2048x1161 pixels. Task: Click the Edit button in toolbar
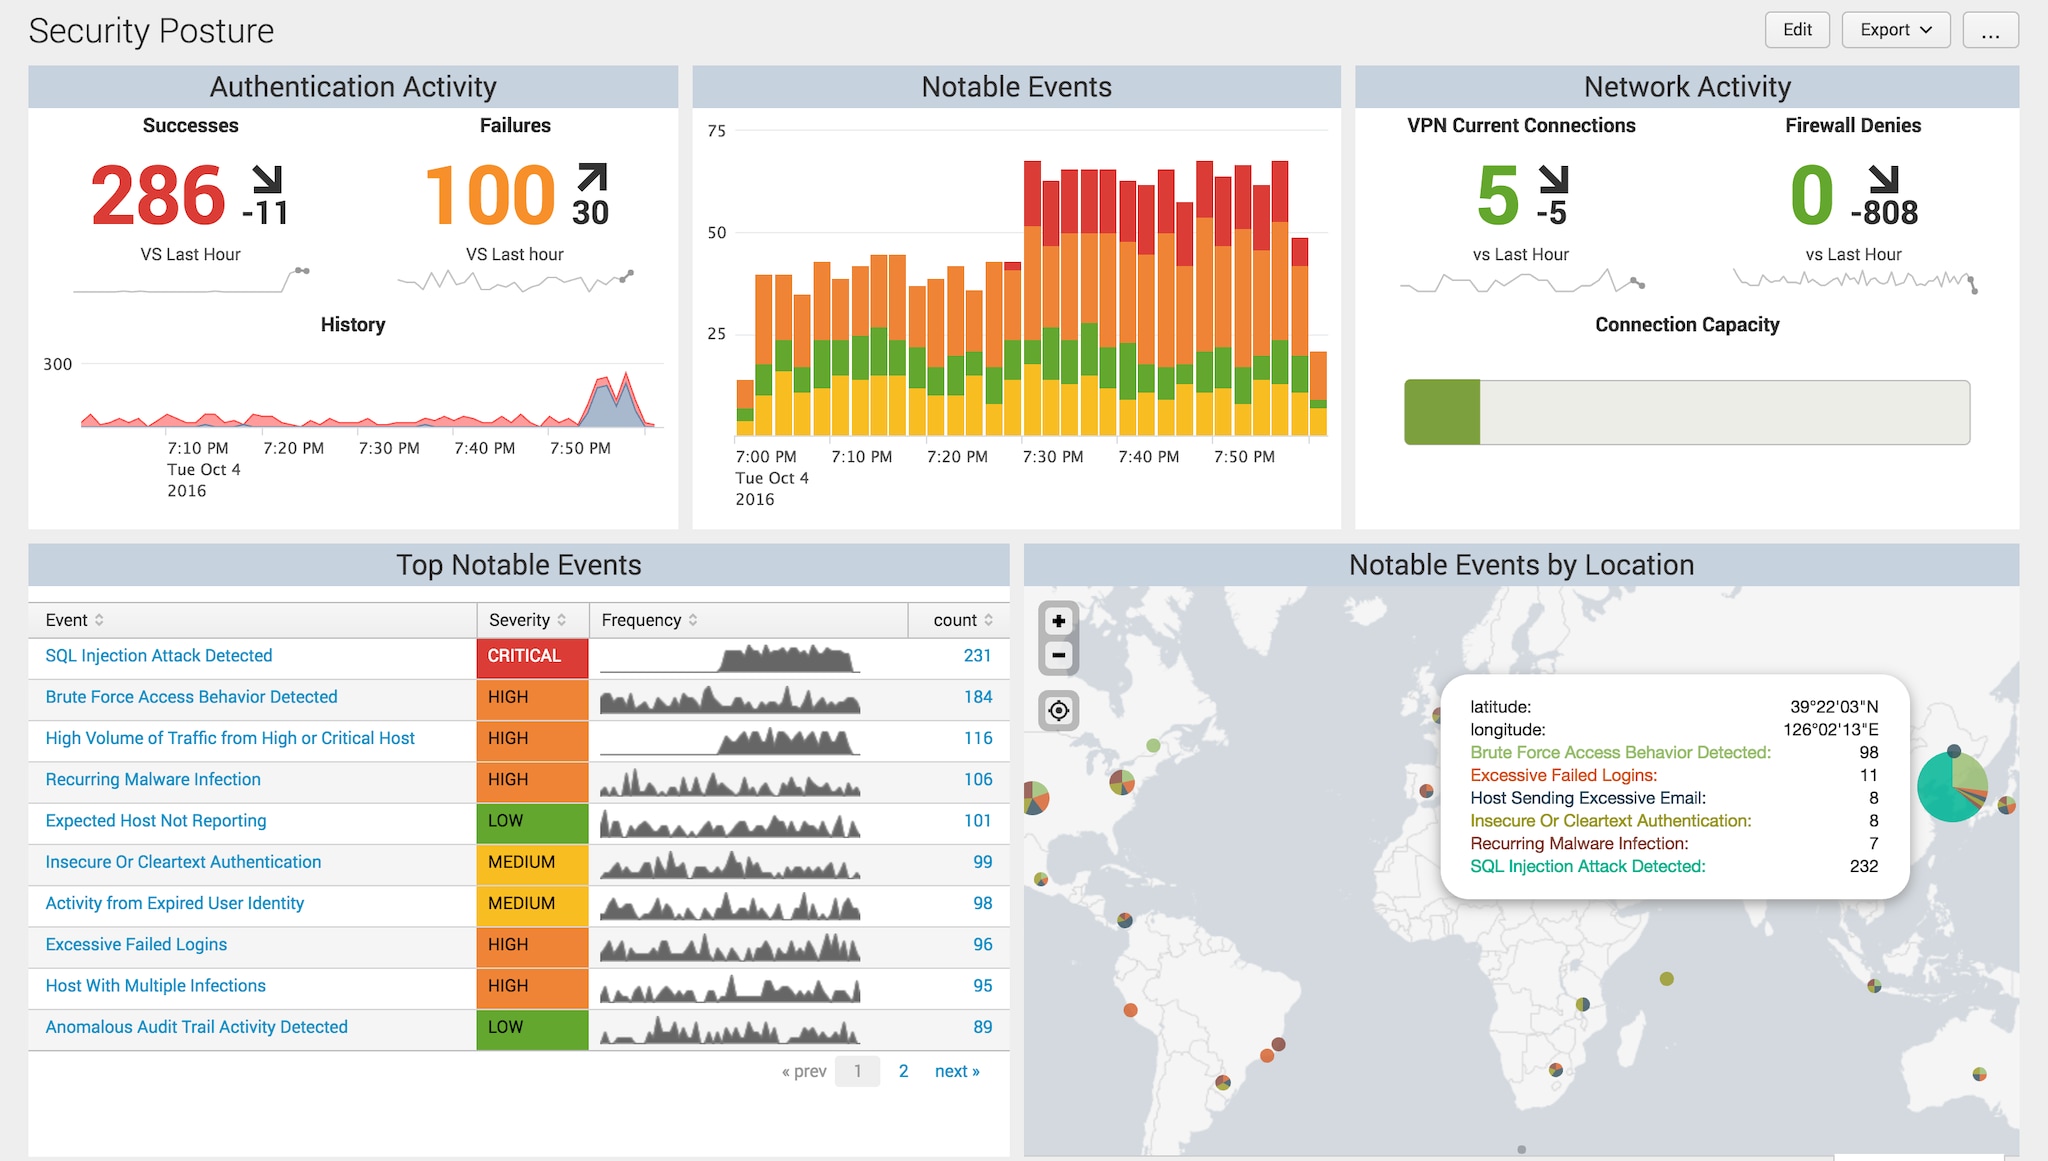point(1796,28)
